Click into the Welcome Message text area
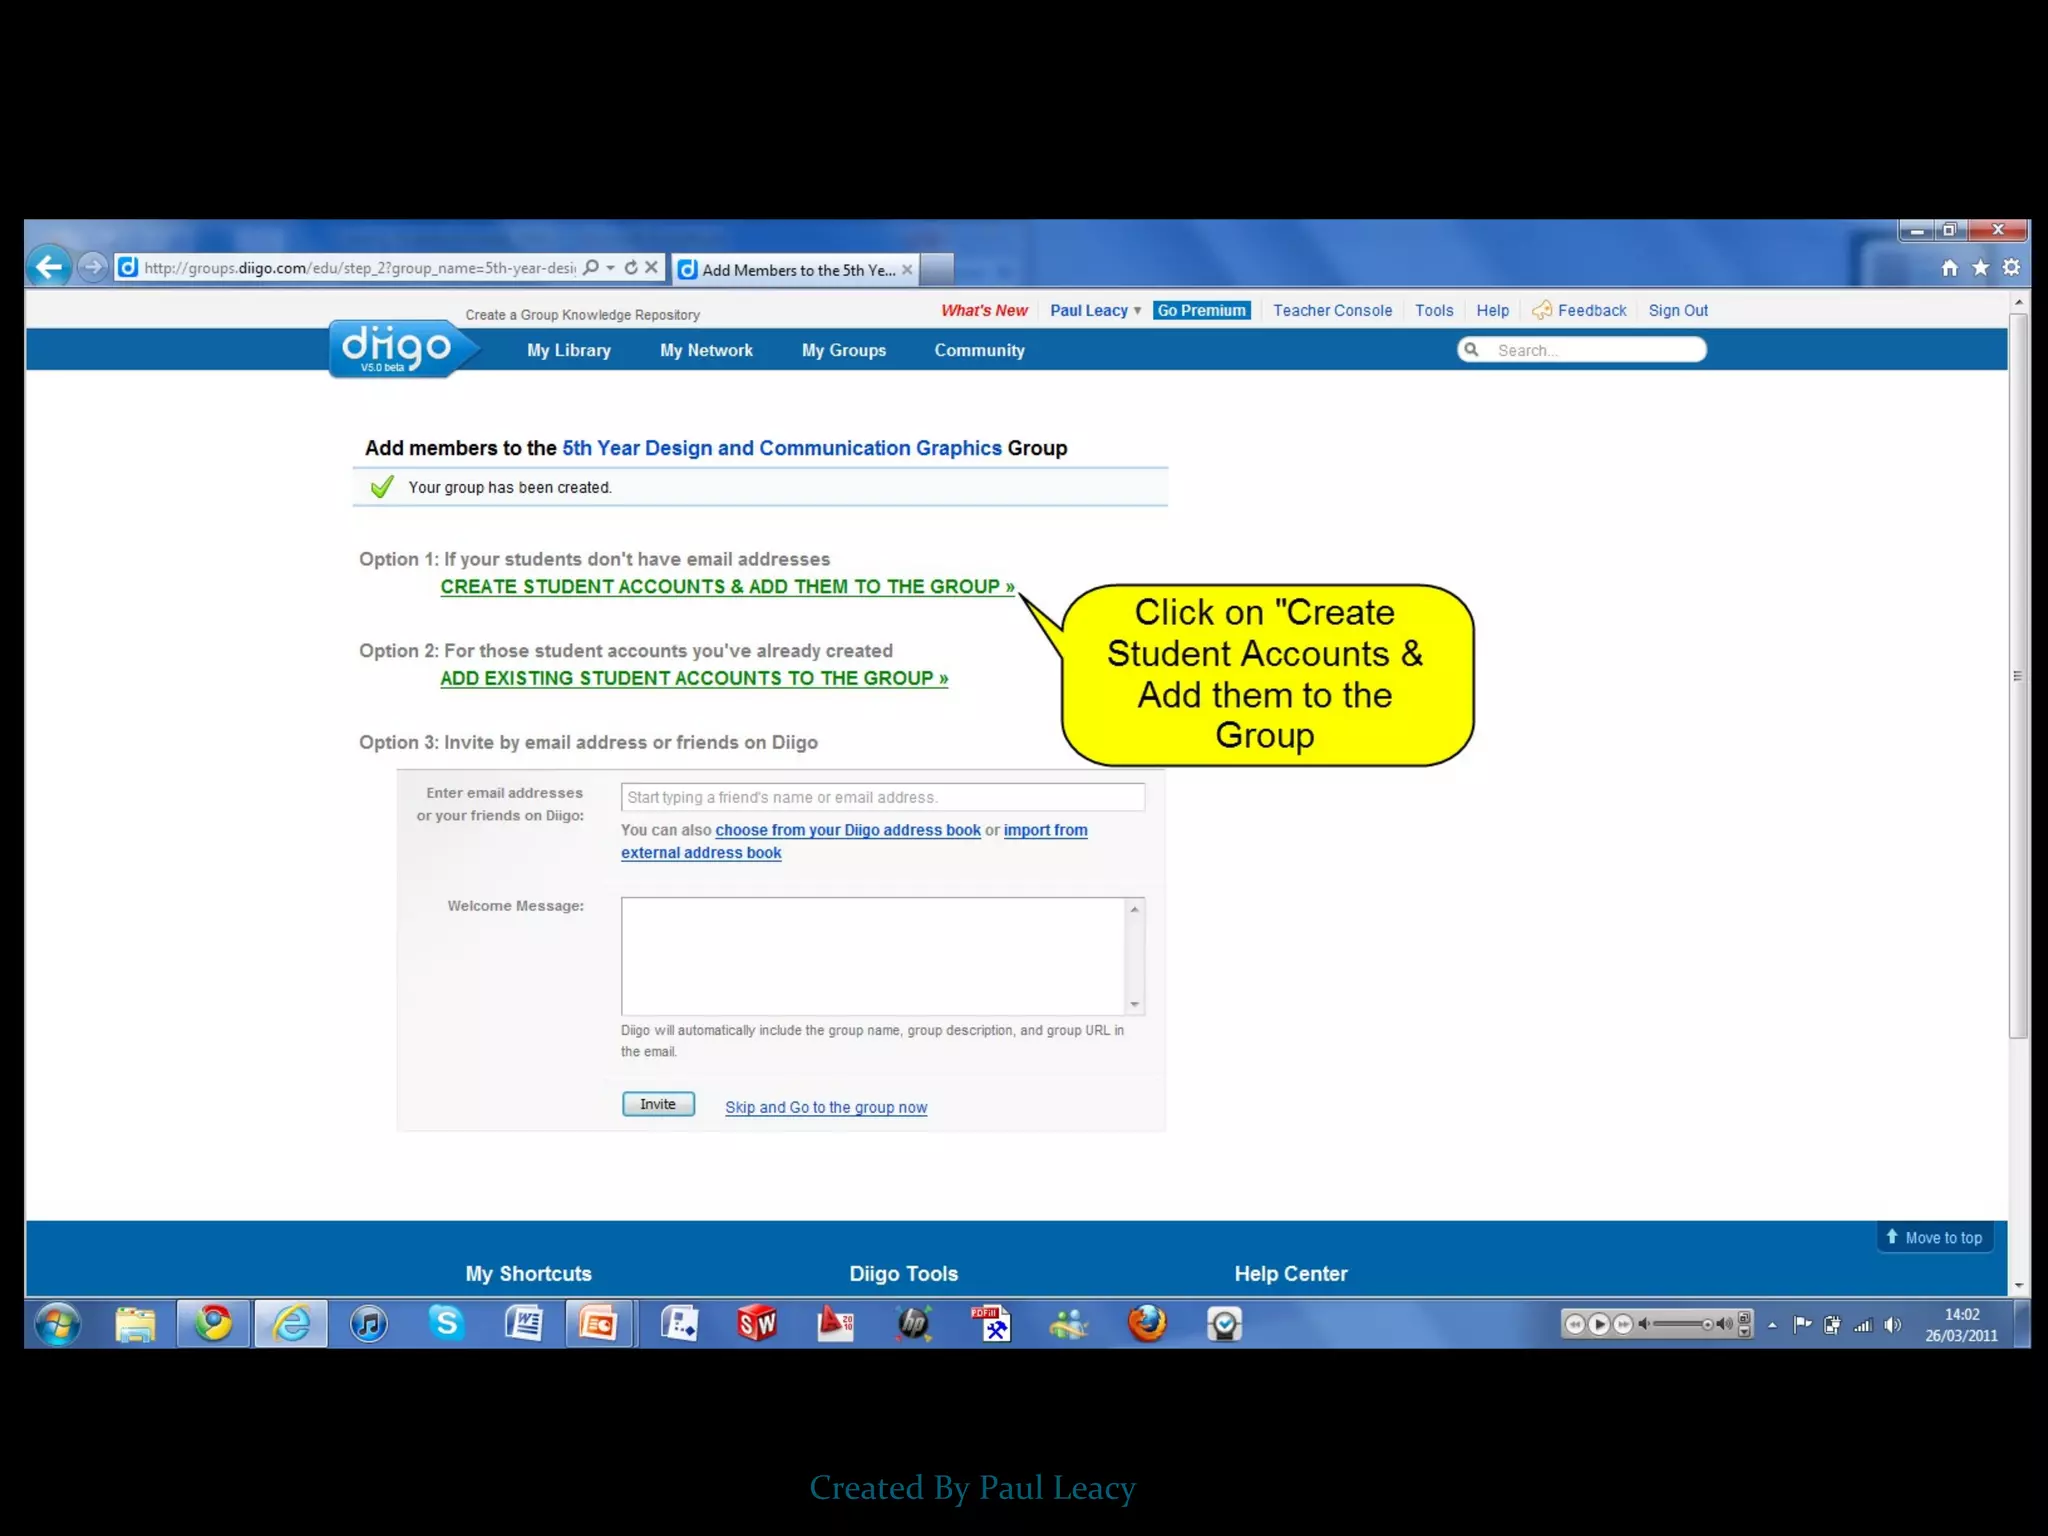This screenshot has width=2048, height=1536. [873, 956]
